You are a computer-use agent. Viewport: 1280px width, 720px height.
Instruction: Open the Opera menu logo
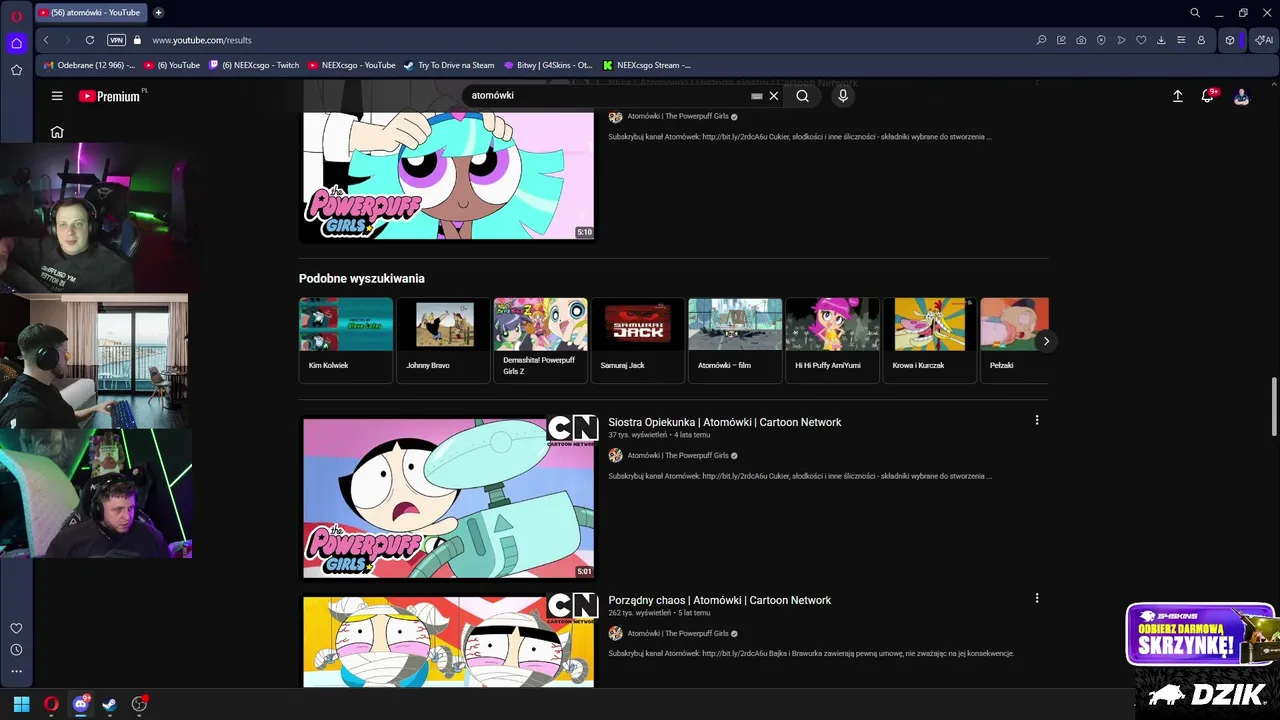(x=16, y=14)
